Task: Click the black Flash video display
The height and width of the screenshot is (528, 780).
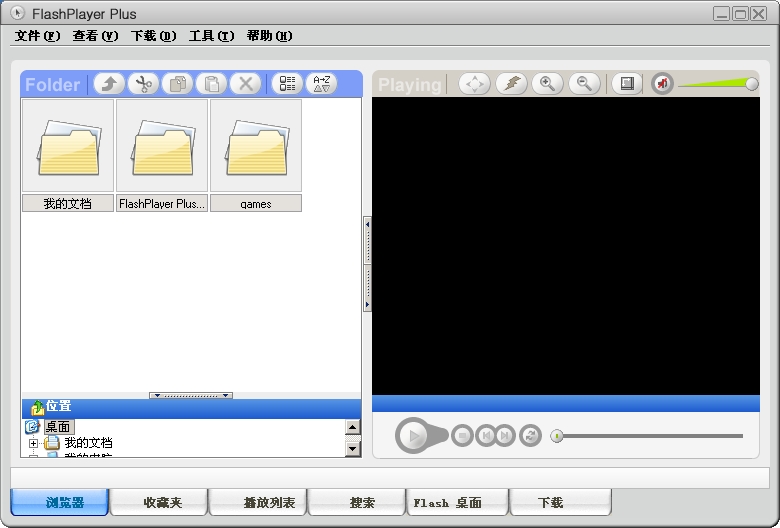Action: coord(566,246)
